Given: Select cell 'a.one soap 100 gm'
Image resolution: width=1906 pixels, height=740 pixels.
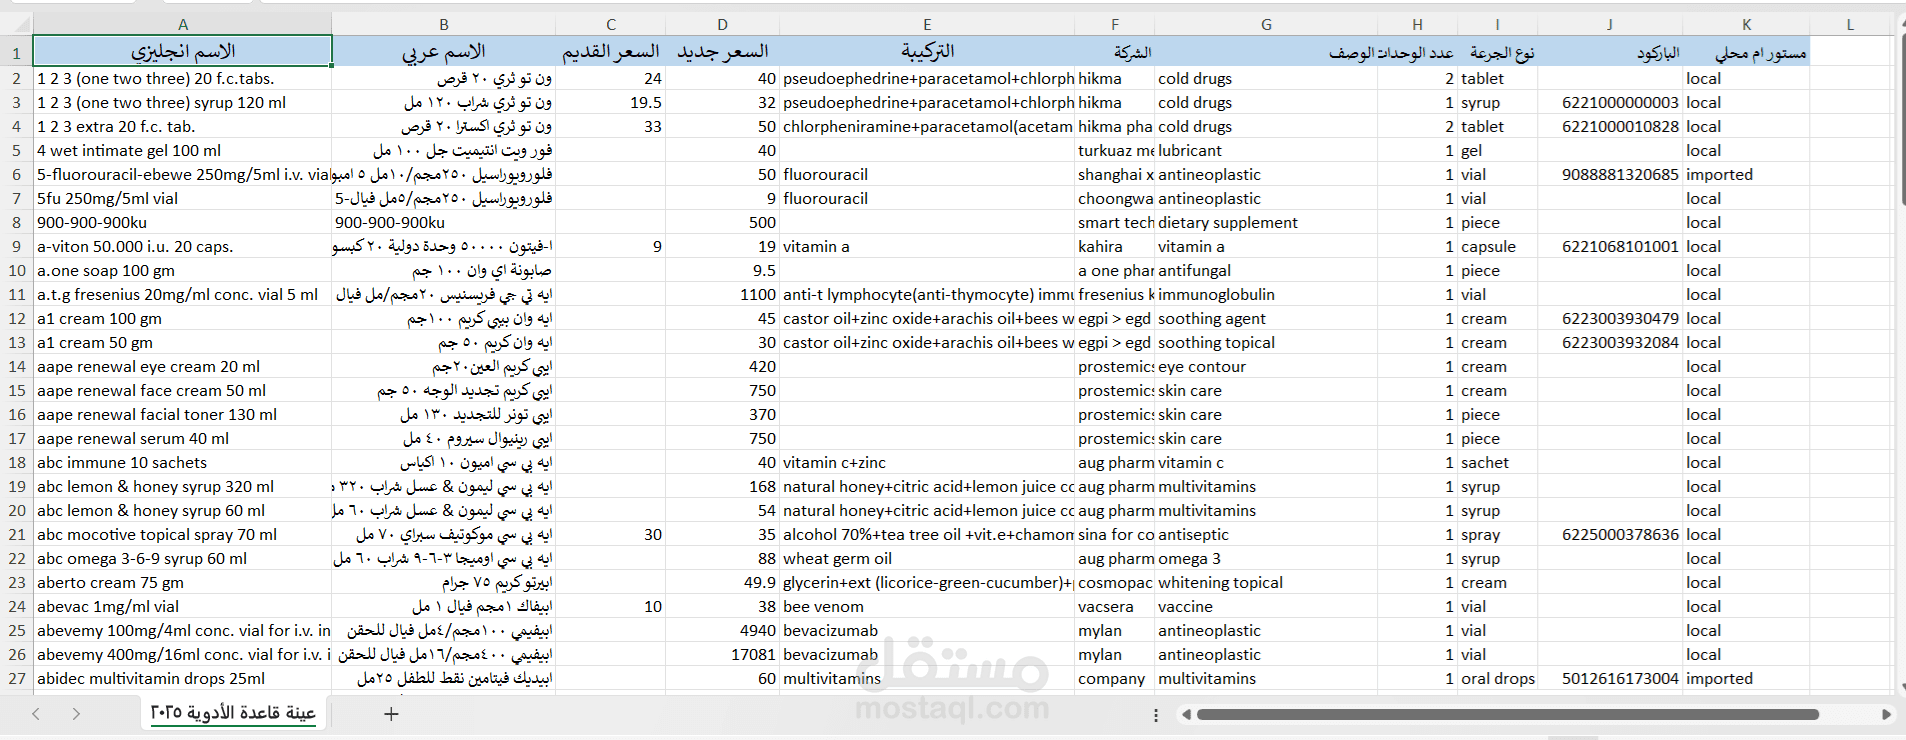Looking at the screenshot, I should [x=183, y=270].
